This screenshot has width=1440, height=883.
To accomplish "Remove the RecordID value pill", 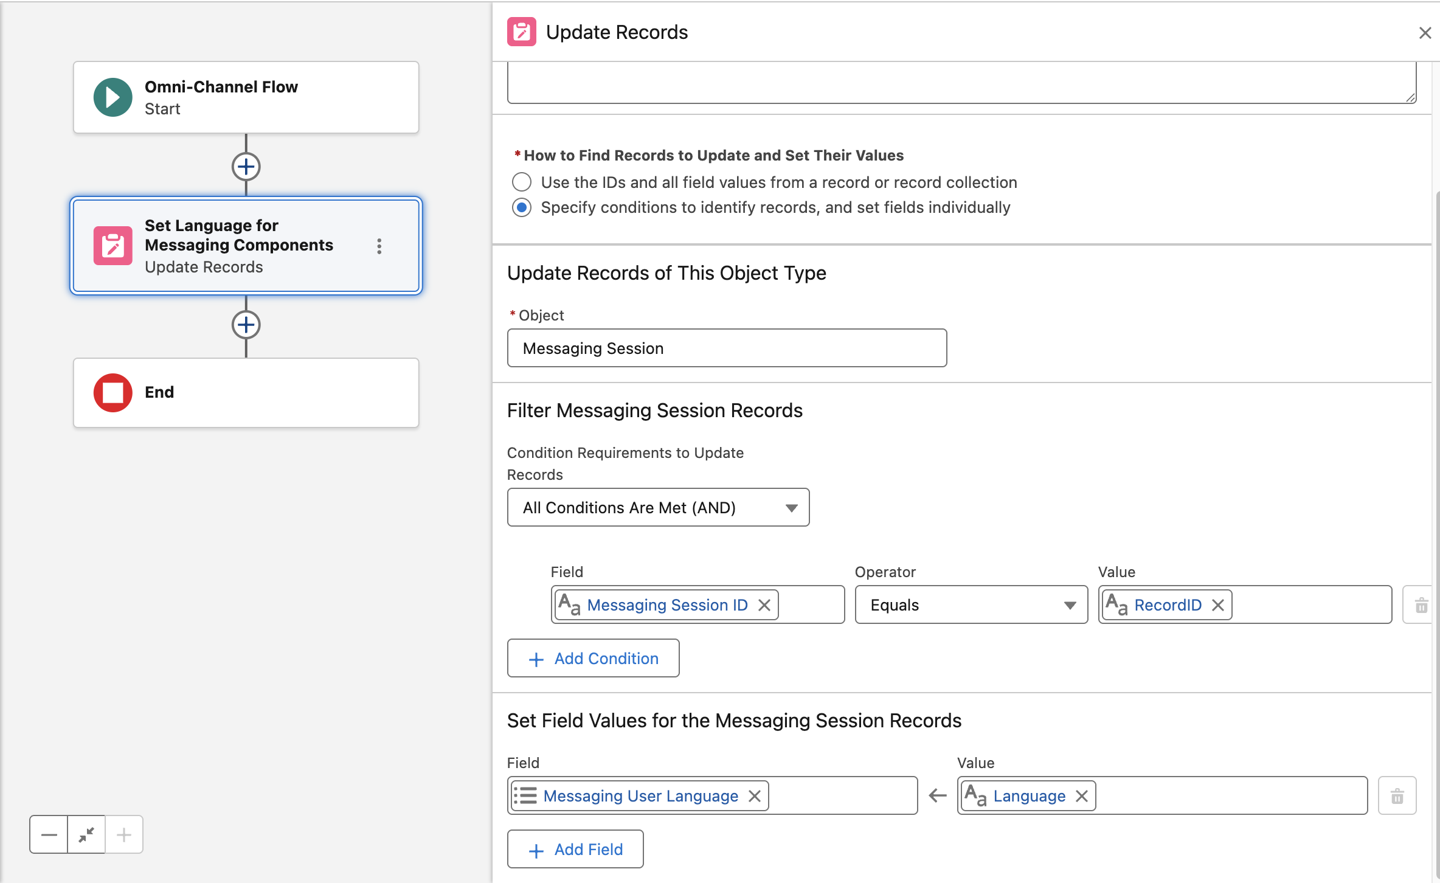I will pyautogui.click(x=1218, y=605).
